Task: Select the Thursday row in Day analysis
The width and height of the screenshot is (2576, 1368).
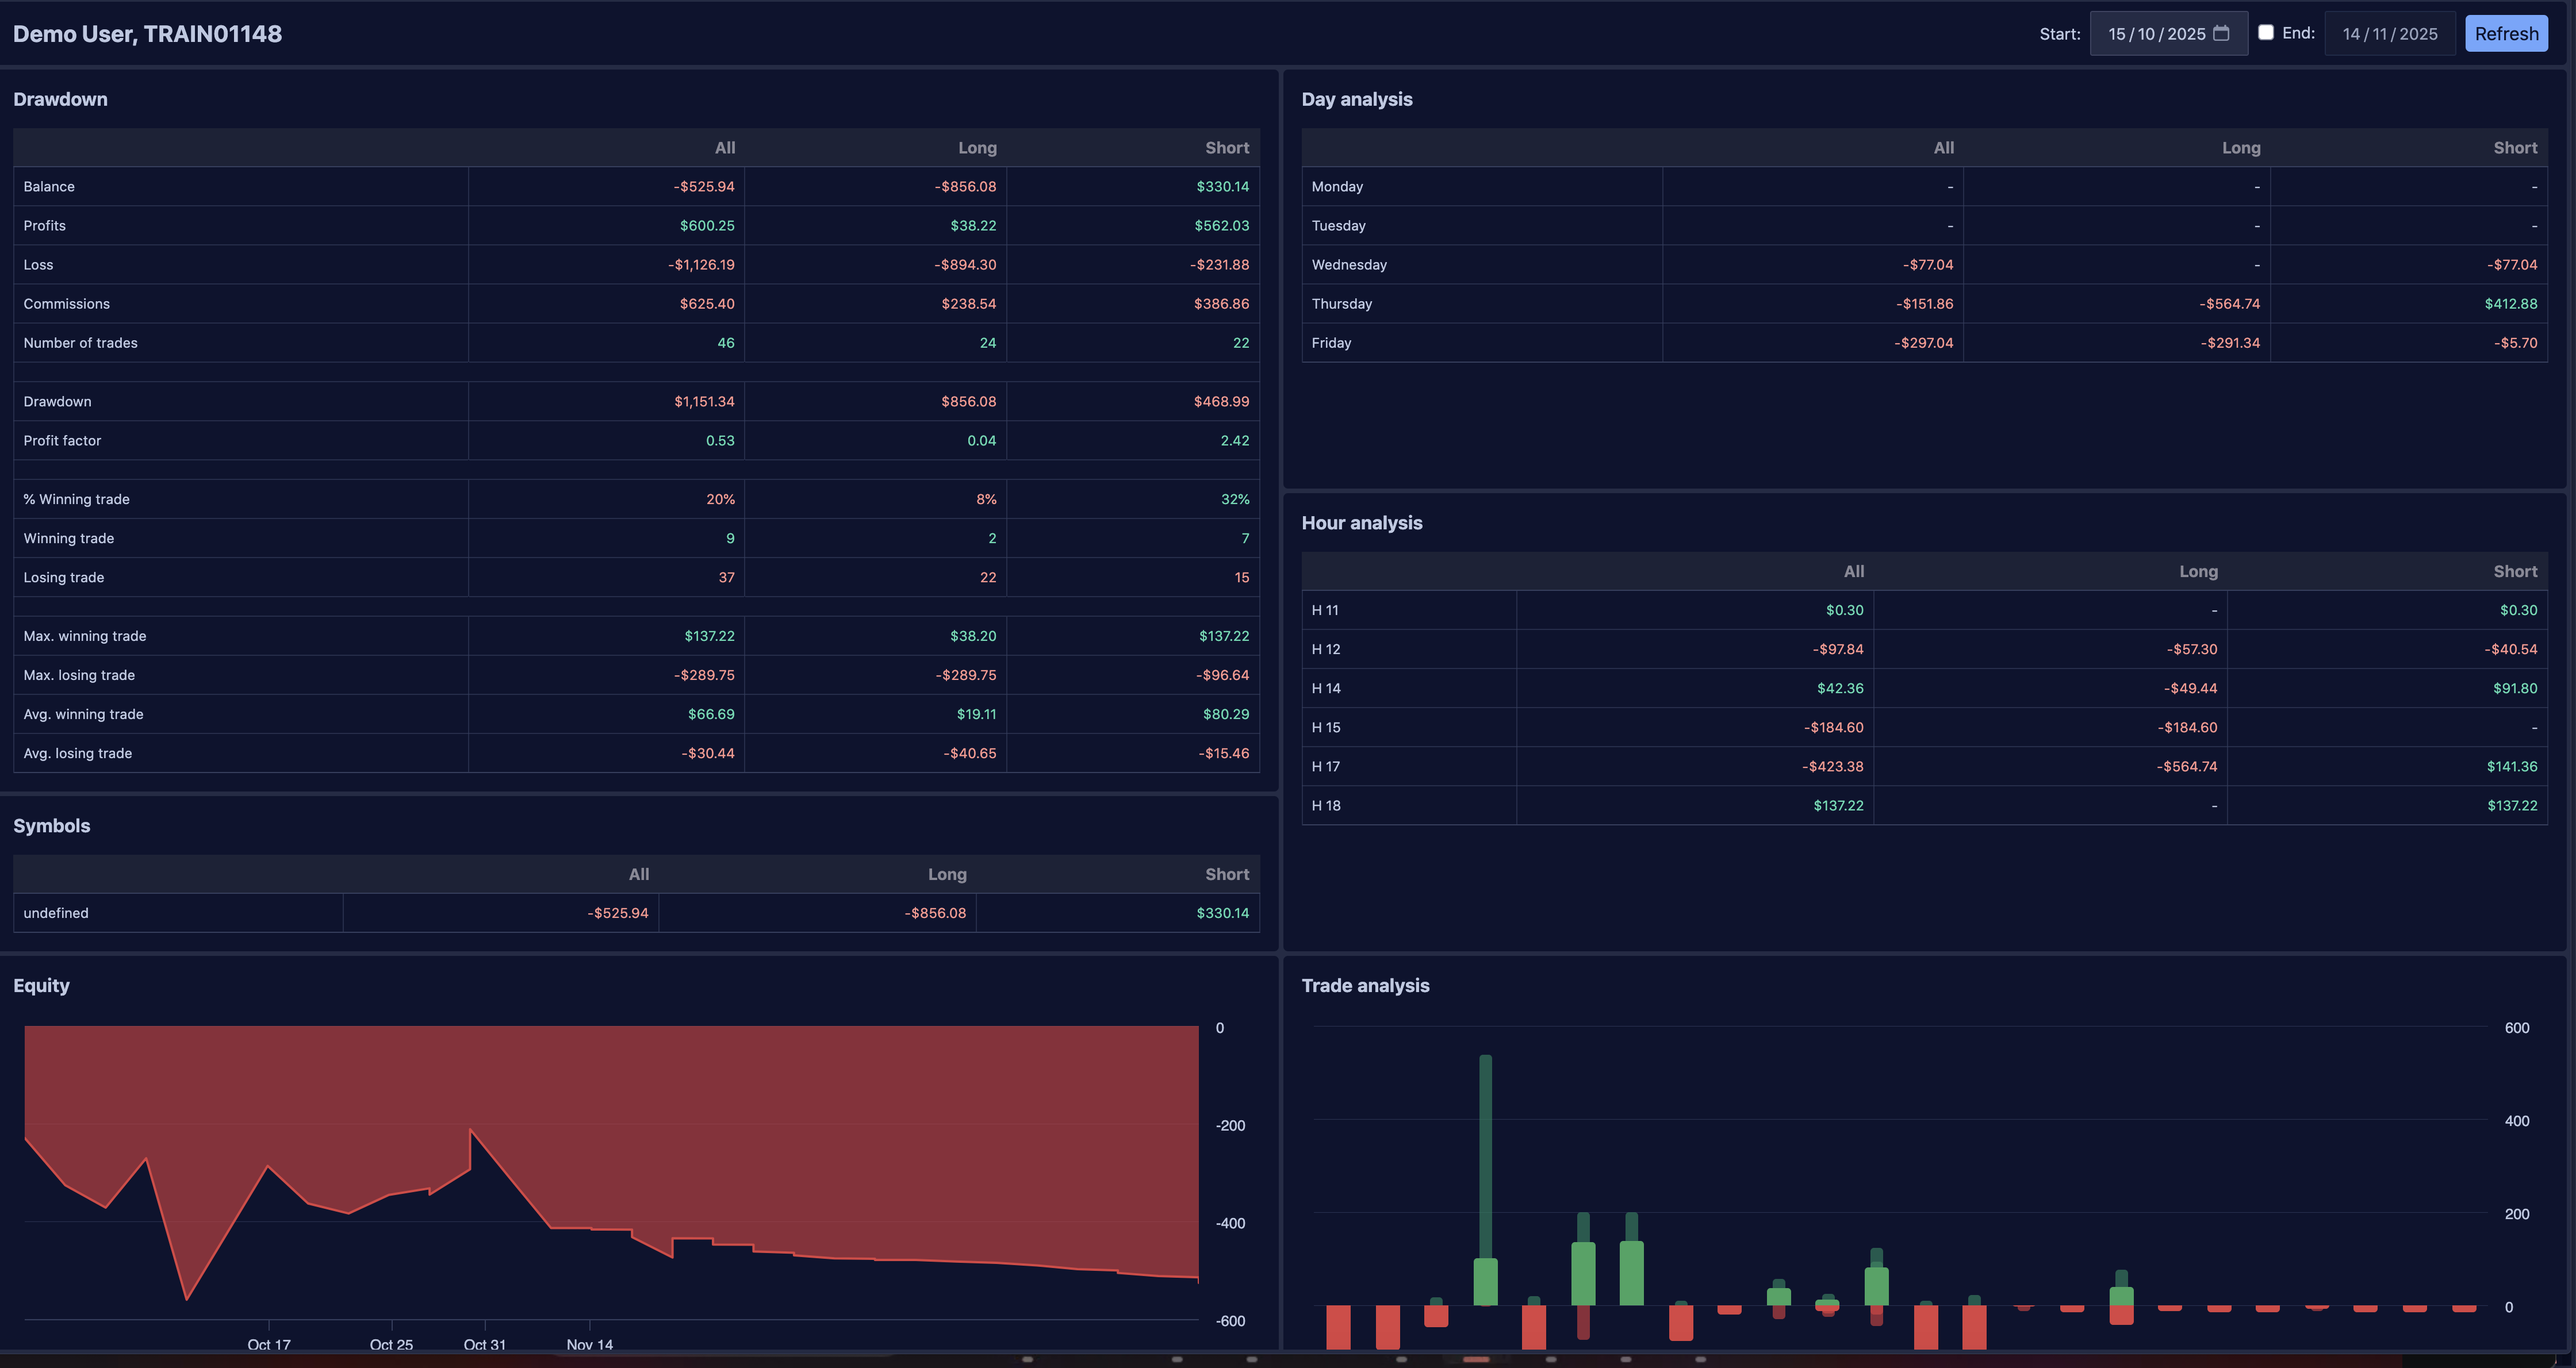Action: (x=1342, y=304)
